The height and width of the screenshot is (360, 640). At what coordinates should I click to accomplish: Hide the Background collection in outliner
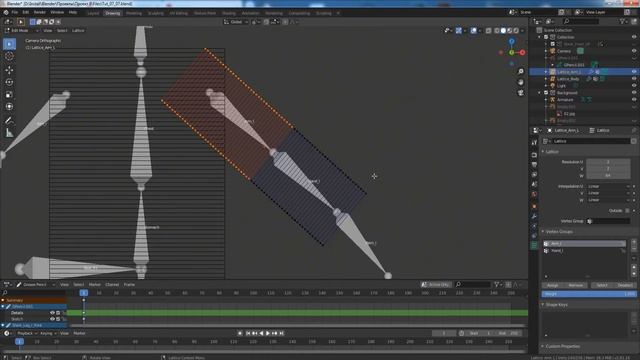click(x=634, y=93)
